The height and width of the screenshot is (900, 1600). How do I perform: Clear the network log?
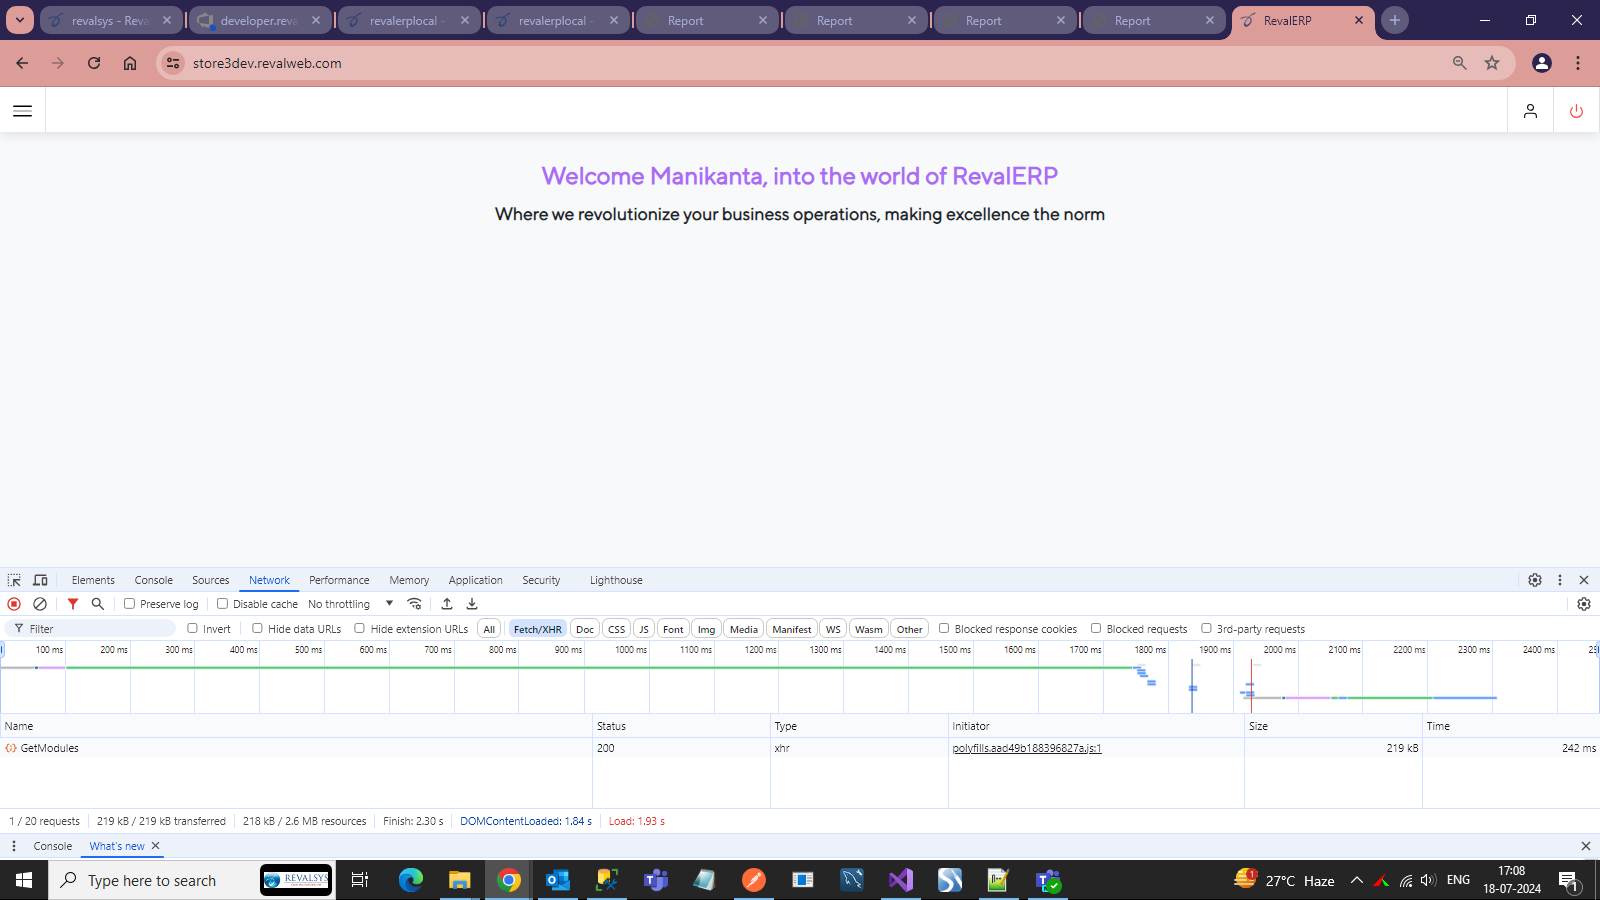[40, 604]
